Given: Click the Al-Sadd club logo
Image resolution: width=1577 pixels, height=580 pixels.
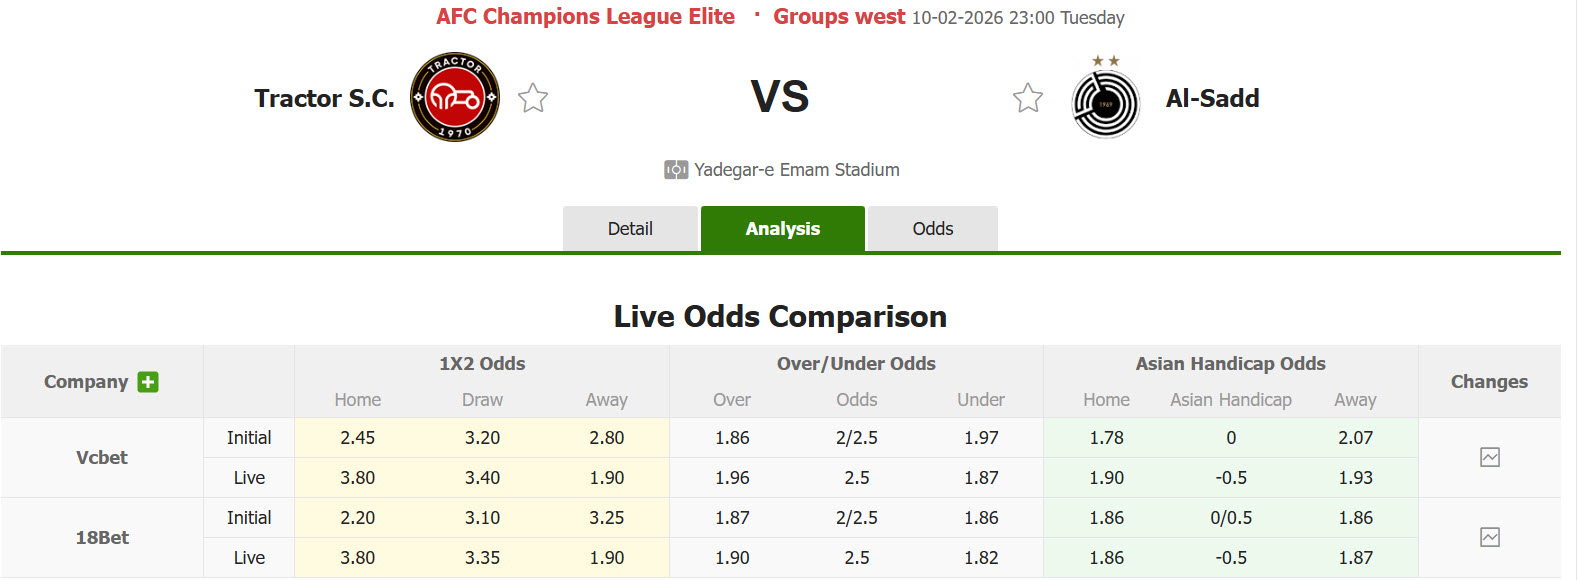Looking at the screenshot, I should (x=1105, y=102).
